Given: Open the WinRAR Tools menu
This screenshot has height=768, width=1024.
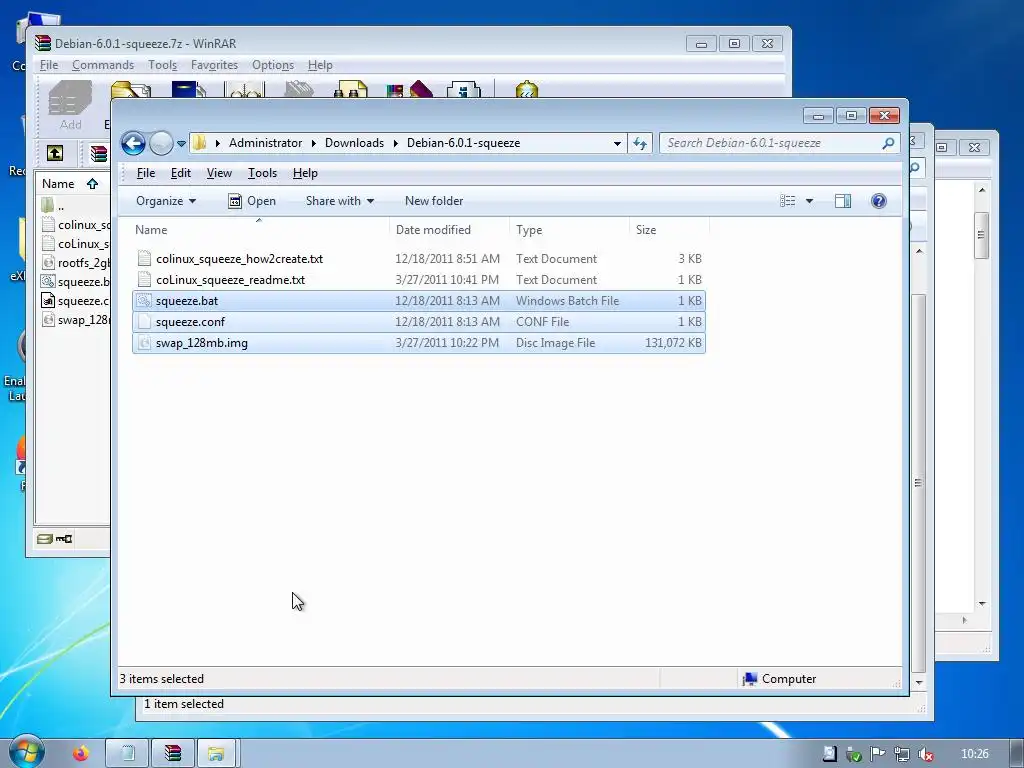Looking at the screenshot, I should pyautogui.click(x=163, y=65).
